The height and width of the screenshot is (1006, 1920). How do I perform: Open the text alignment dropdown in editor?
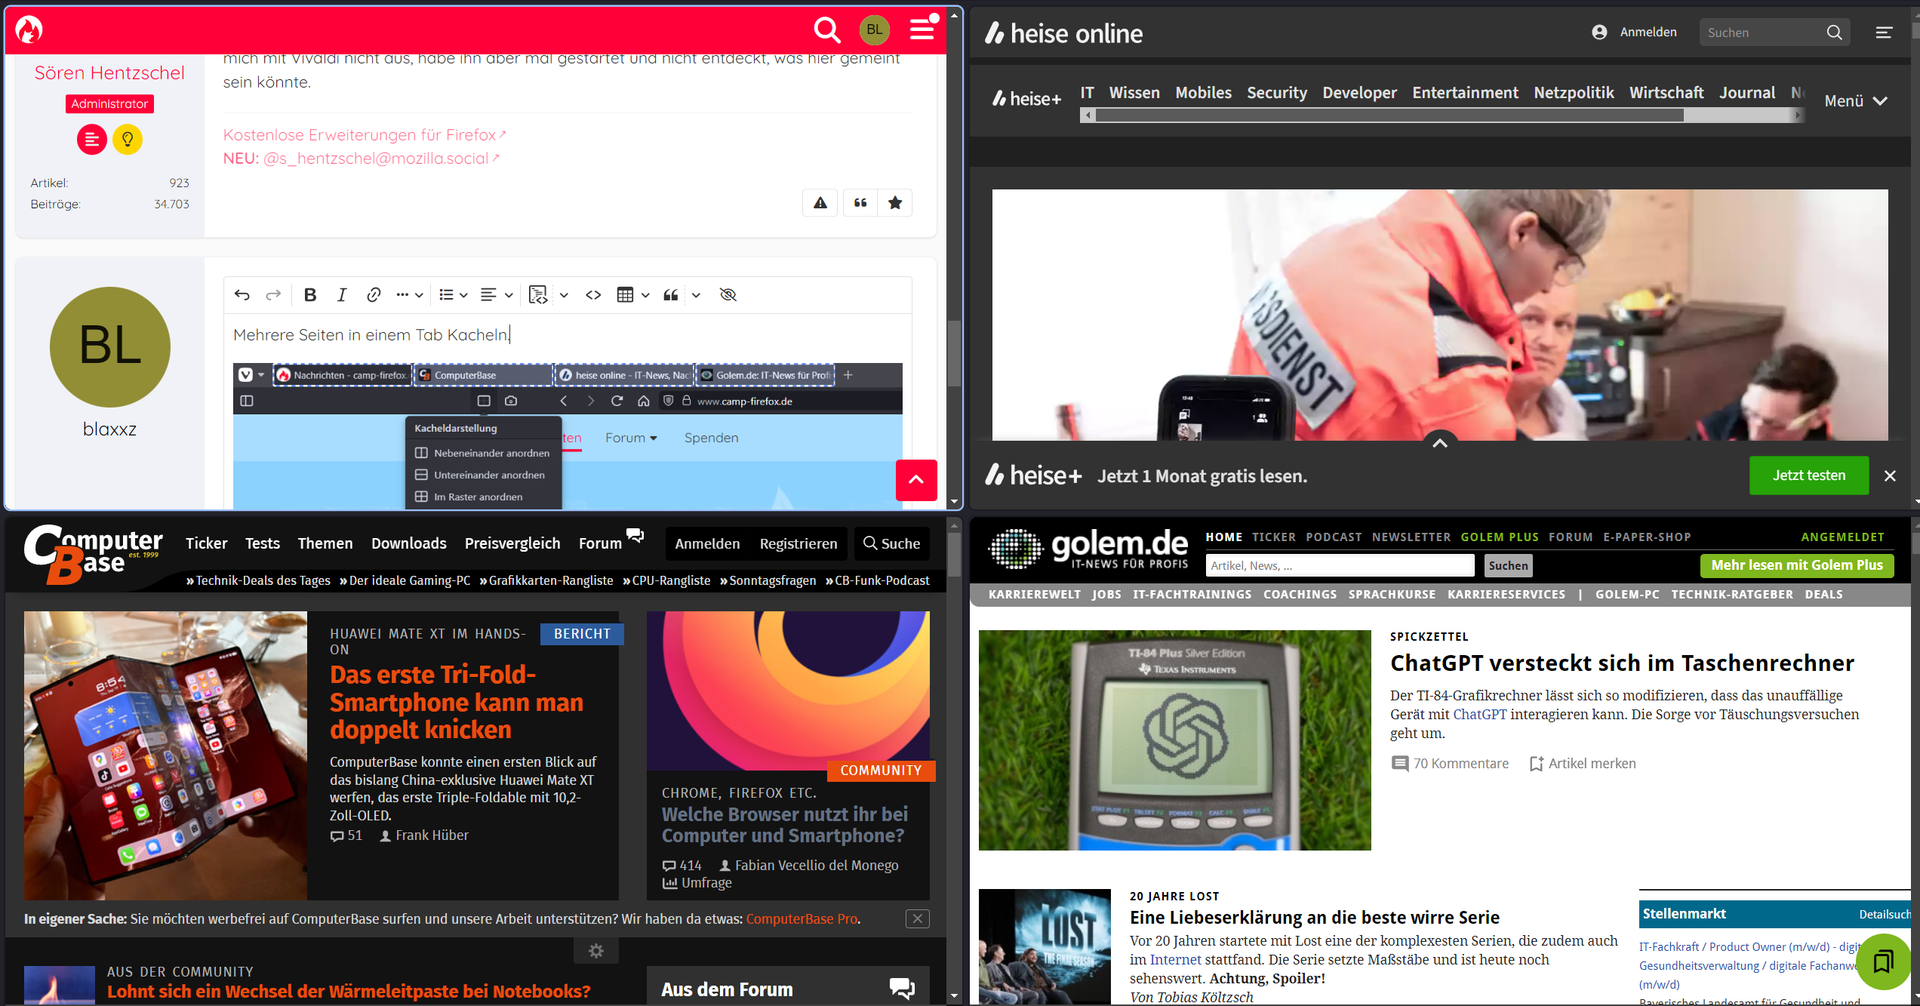point(496,295)
